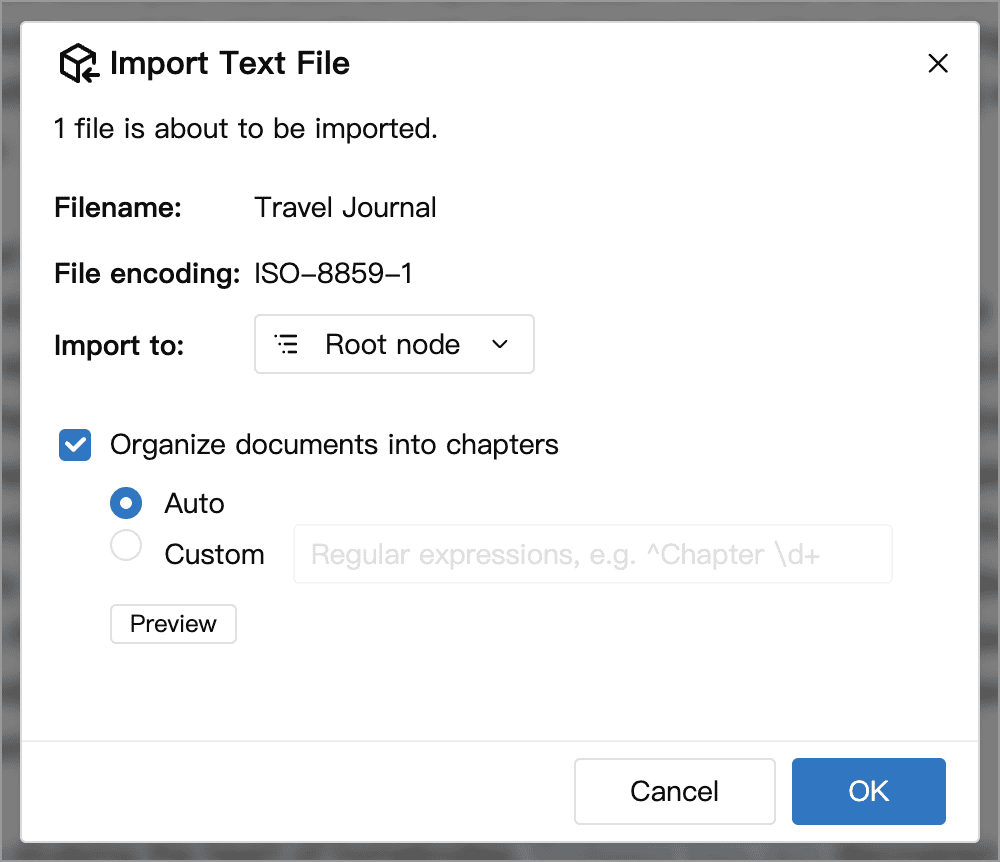
Task: Click the '1 file is about to be imported.' text
Action: (246, 129)
